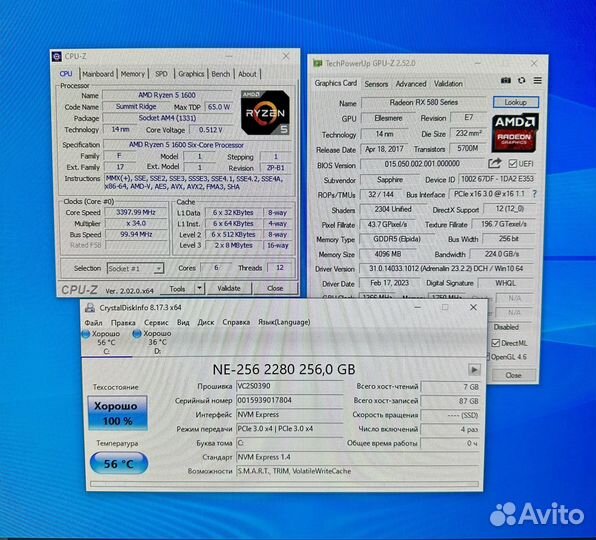This screenshot has width=596, height=540.
Task: Open the Файл menu in CrystalDiskInfo
Action: pos(94,322)
